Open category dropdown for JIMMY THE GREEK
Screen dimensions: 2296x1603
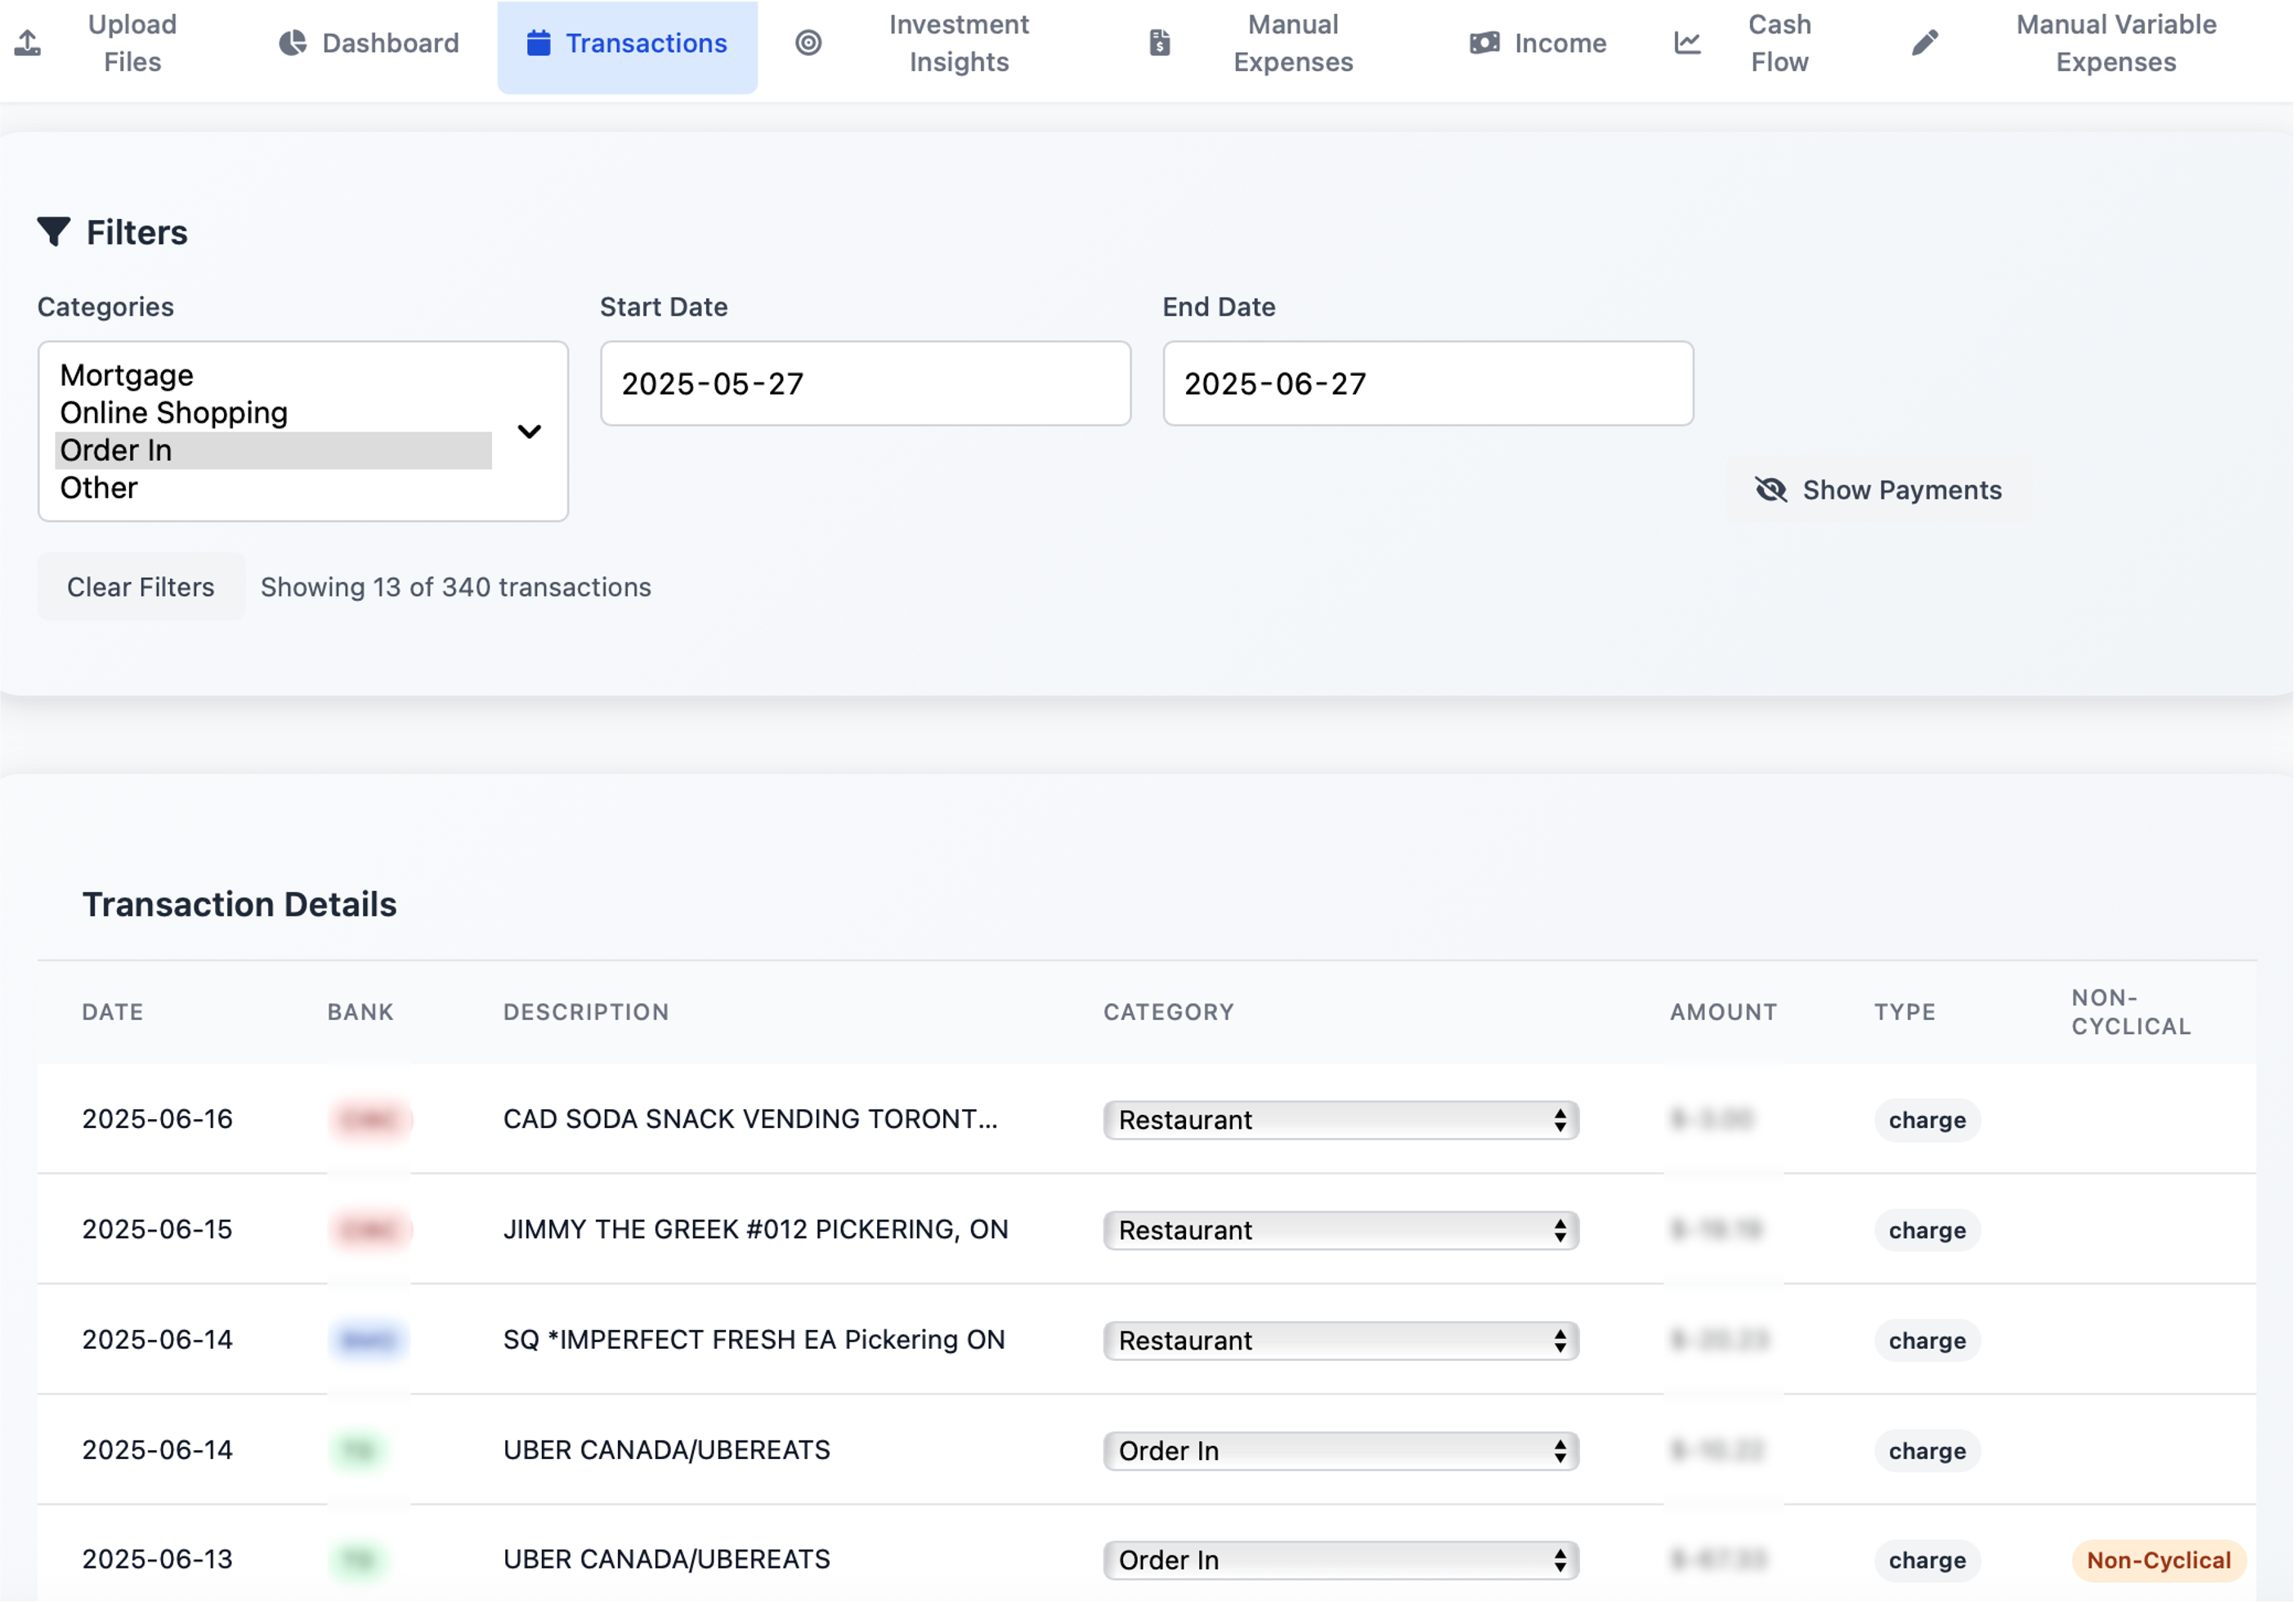click(1340, 1230)
